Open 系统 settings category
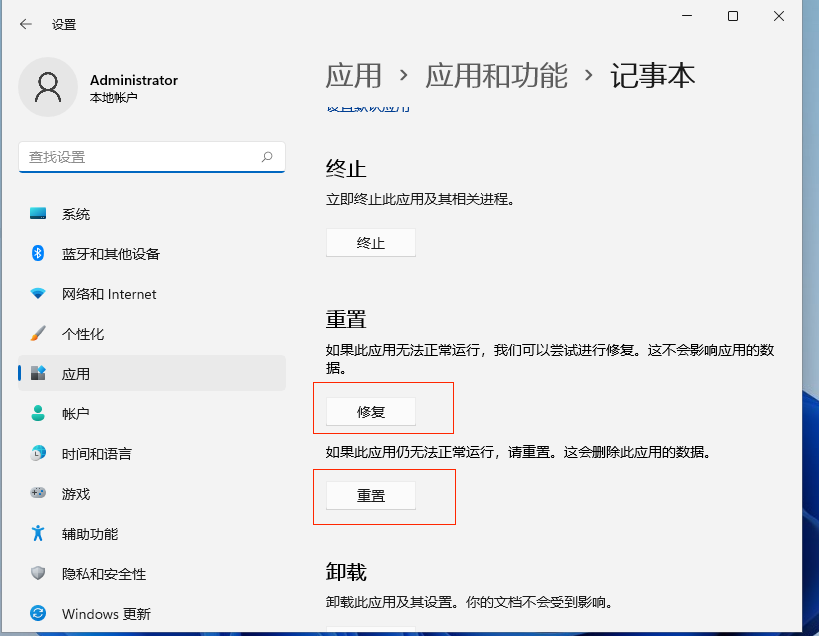The width and height of the screenshot is (819, 636). coord(151,214)
